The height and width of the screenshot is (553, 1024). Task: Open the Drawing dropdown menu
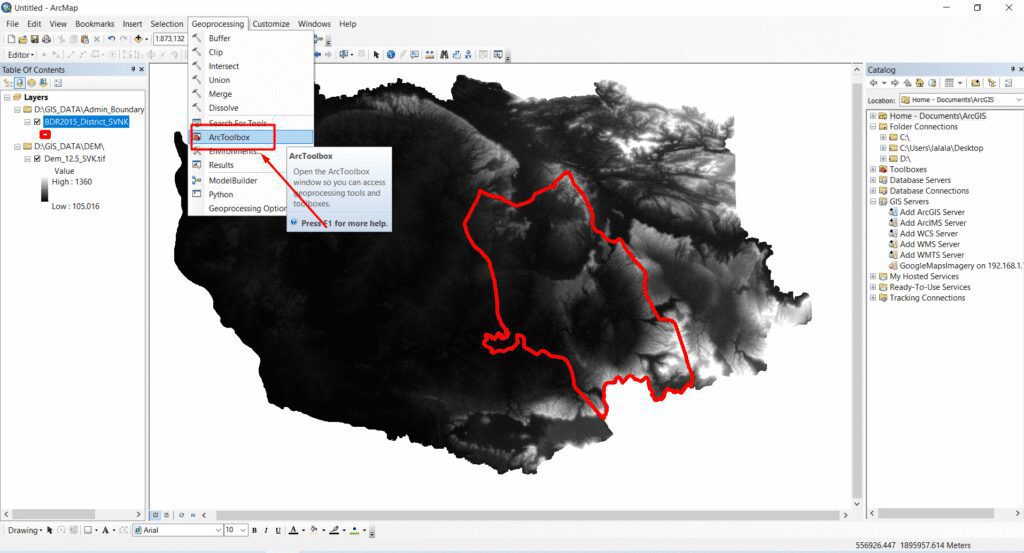25,530
